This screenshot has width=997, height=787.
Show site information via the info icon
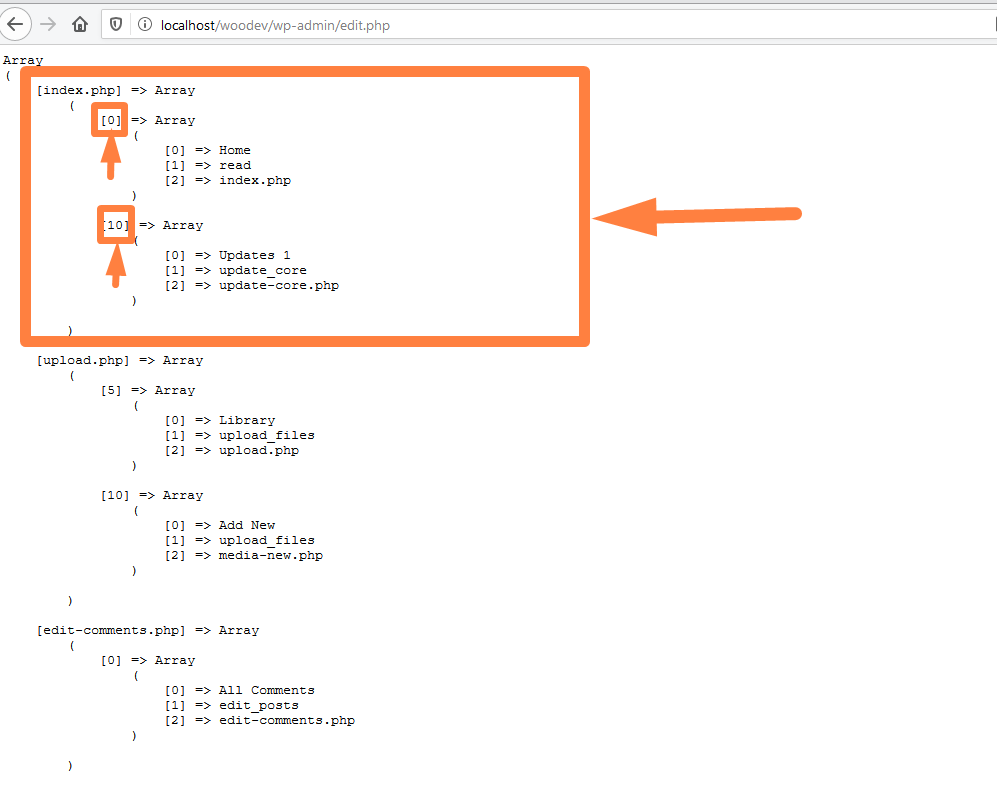click(x=145, y=25)
